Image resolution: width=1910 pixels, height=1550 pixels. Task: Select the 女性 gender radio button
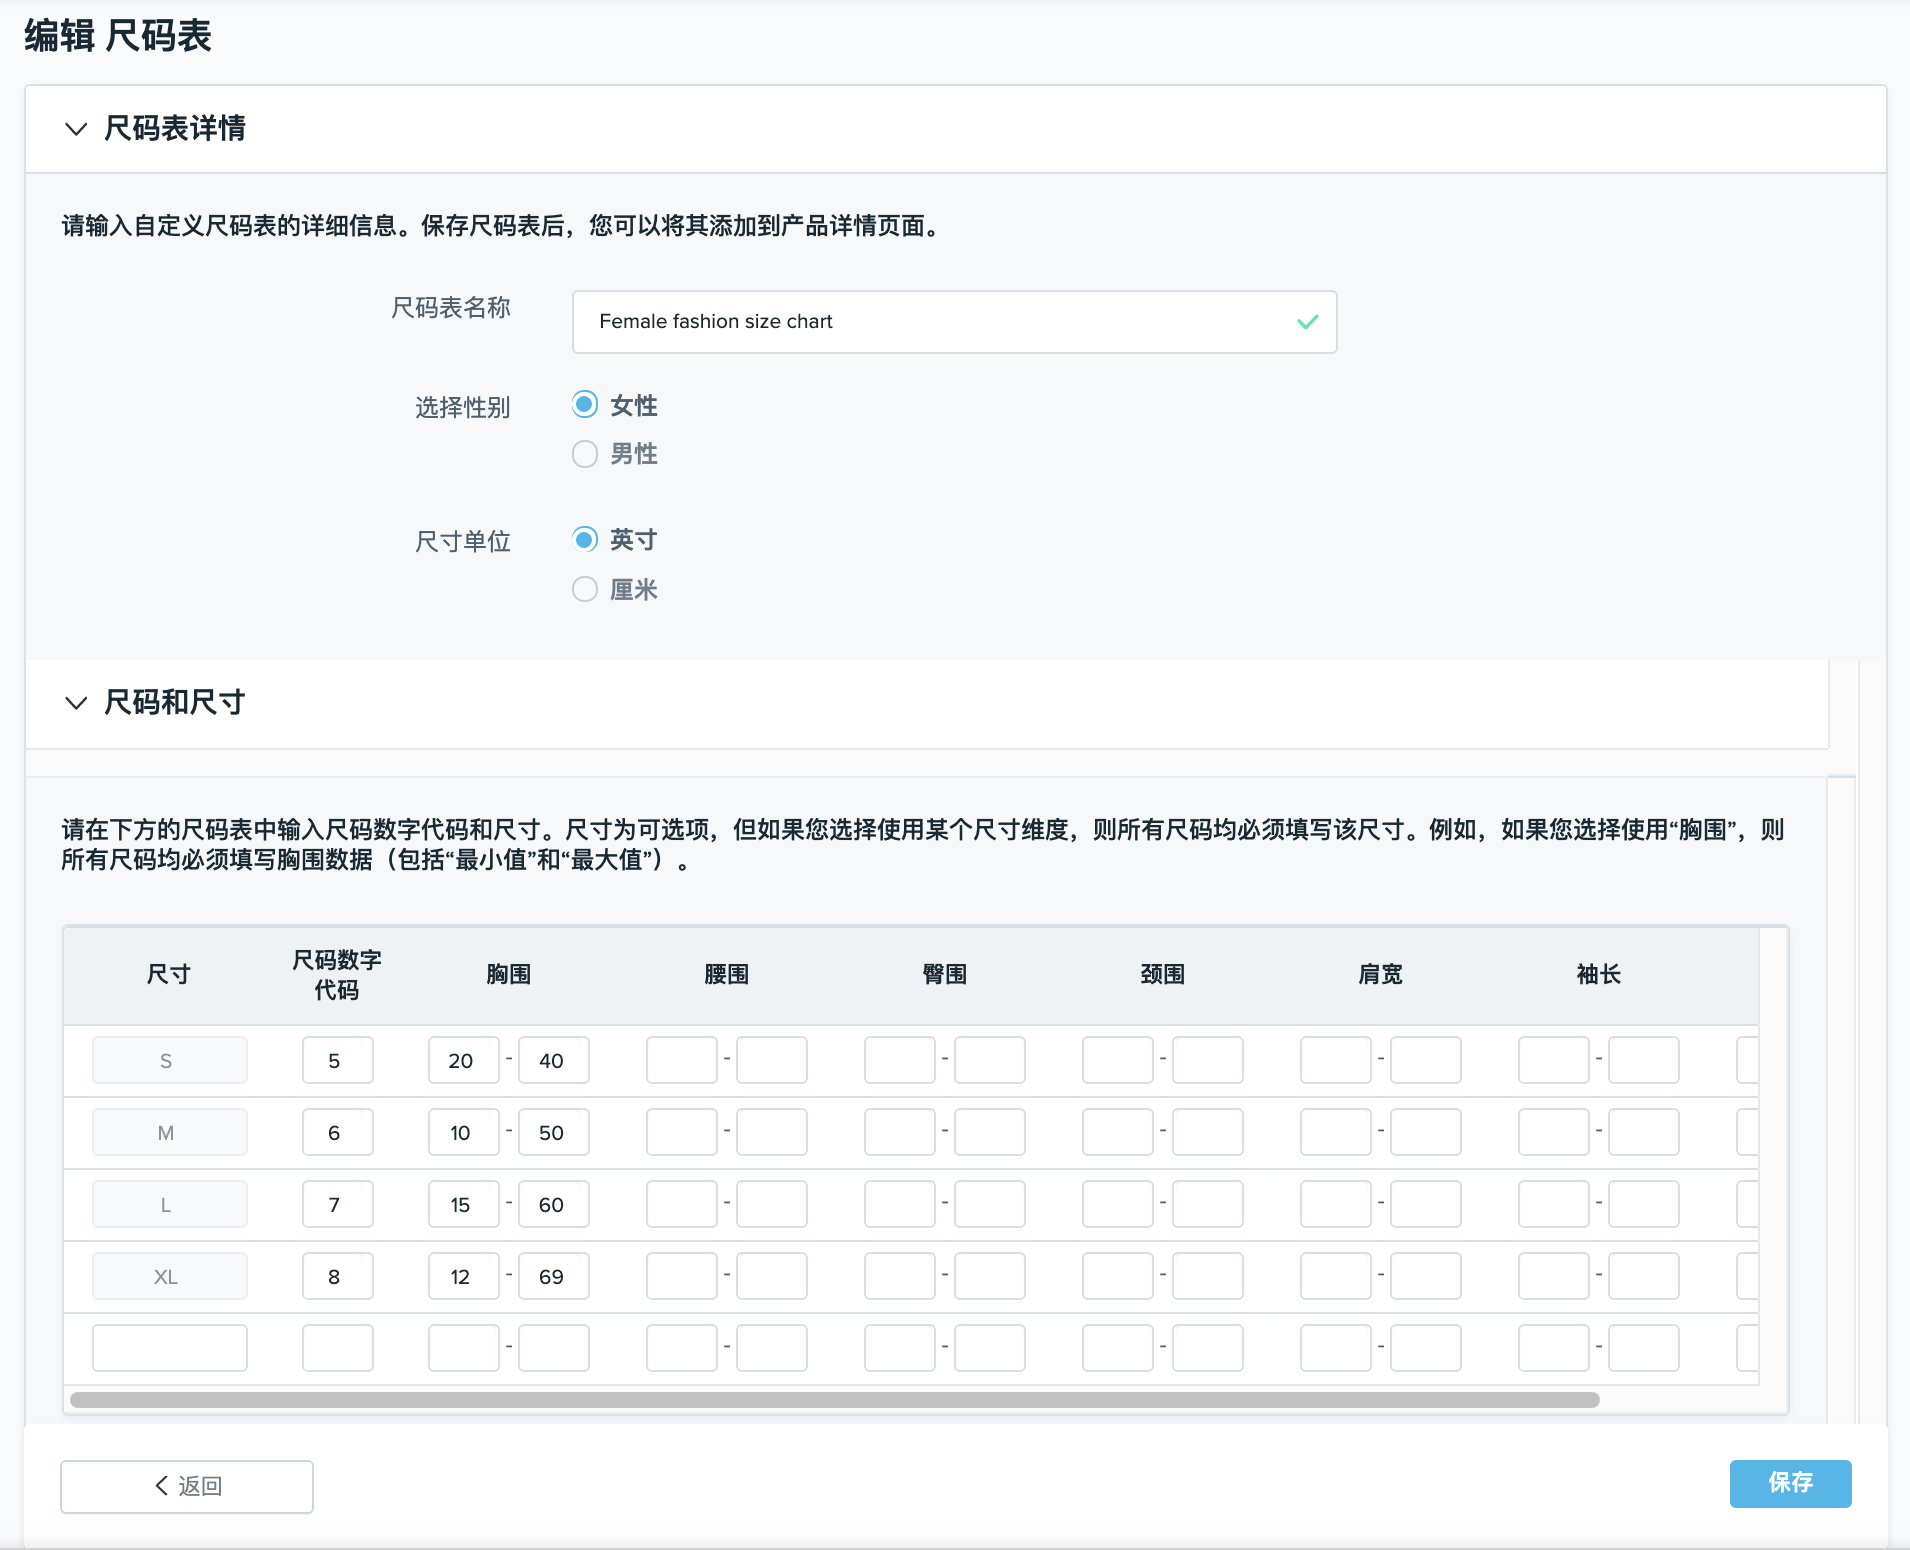586,404
